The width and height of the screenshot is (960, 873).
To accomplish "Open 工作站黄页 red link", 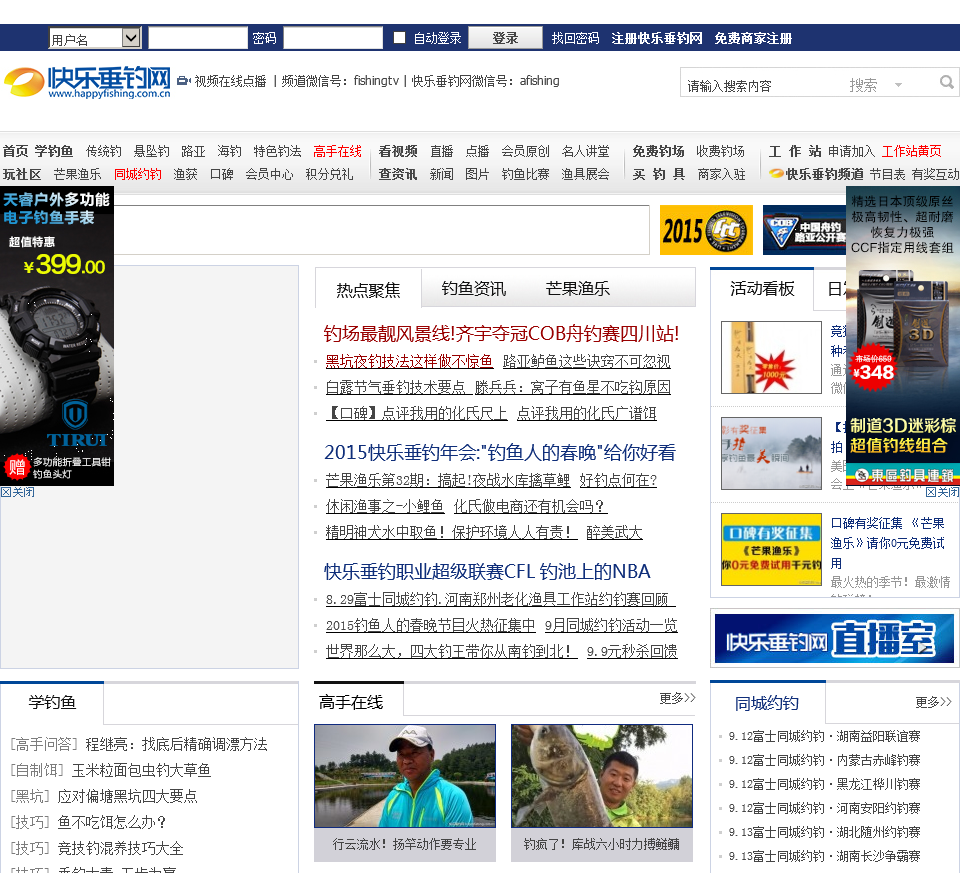I will (x=912, y=151).
